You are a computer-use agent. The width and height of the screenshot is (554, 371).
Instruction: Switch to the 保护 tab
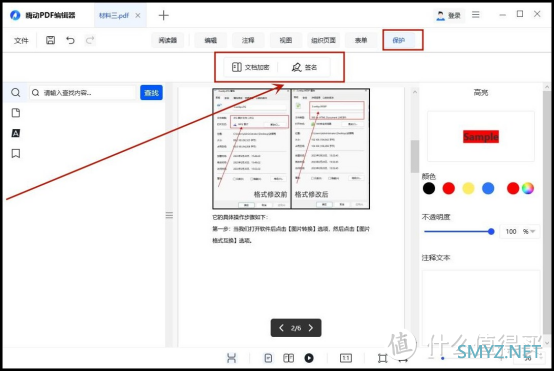[x=399, y=40]
